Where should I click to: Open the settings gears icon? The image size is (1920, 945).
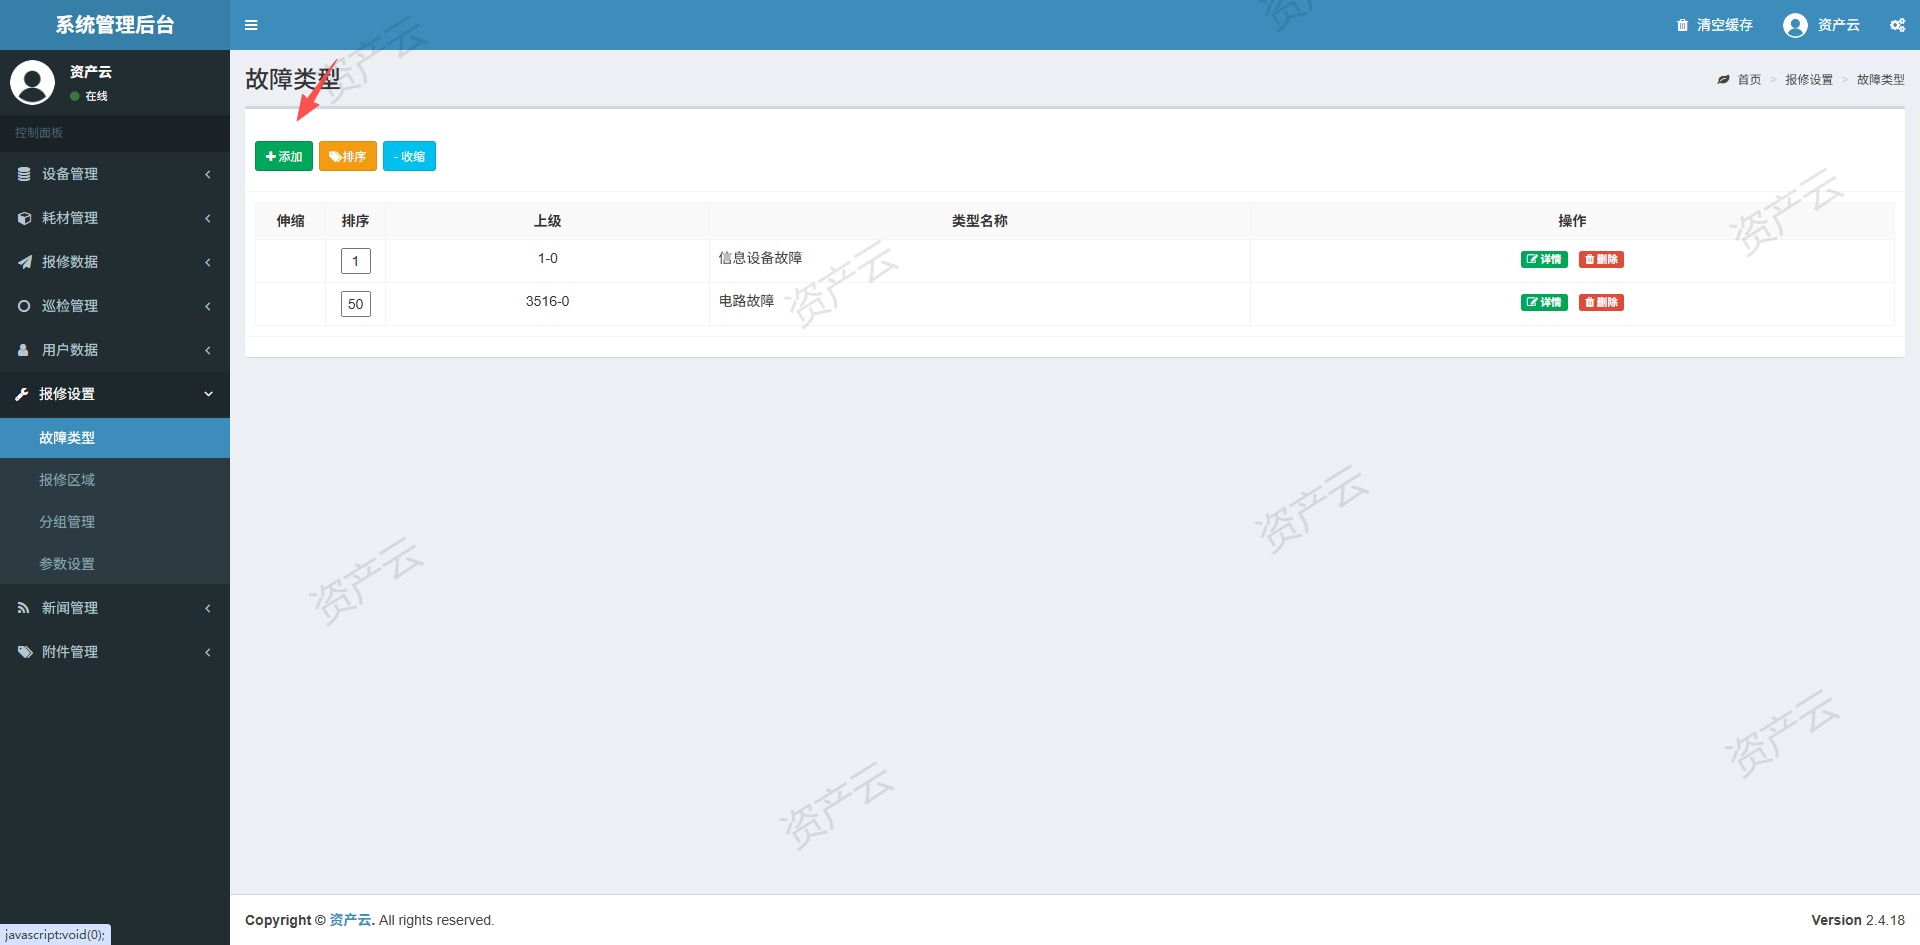(x=1897, y=25)
